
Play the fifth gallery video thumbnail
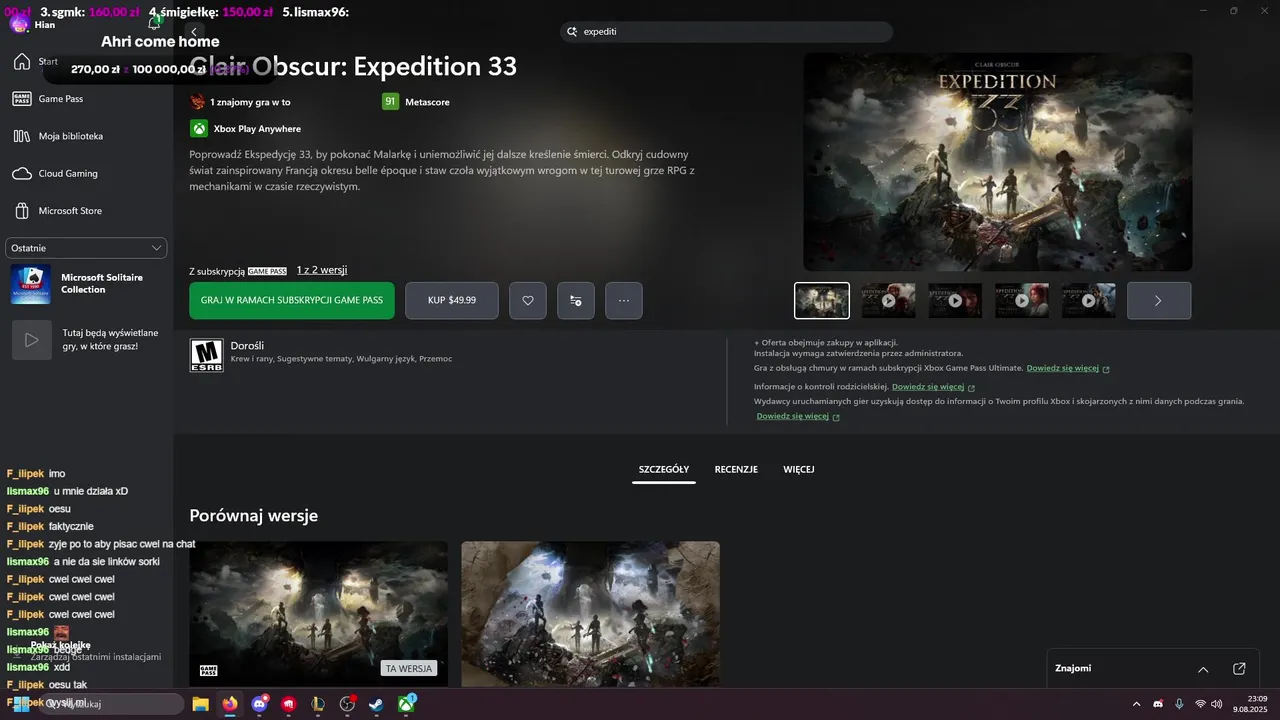1088,300
